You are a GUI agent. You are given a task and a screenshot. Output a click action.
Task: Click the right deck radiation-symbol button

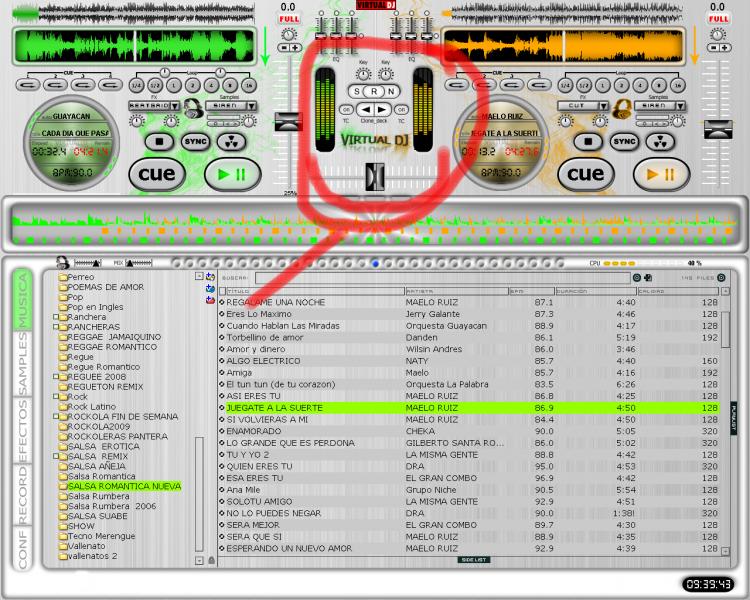tap(660, 142)
